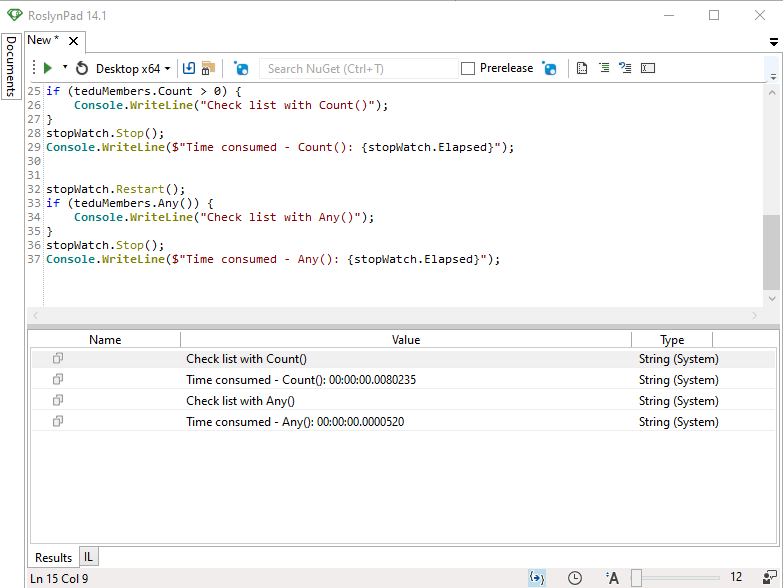The width and height of the screenshot is (783, 588).
Task: Click the Search NuGet input field
Action: [358, 68]
